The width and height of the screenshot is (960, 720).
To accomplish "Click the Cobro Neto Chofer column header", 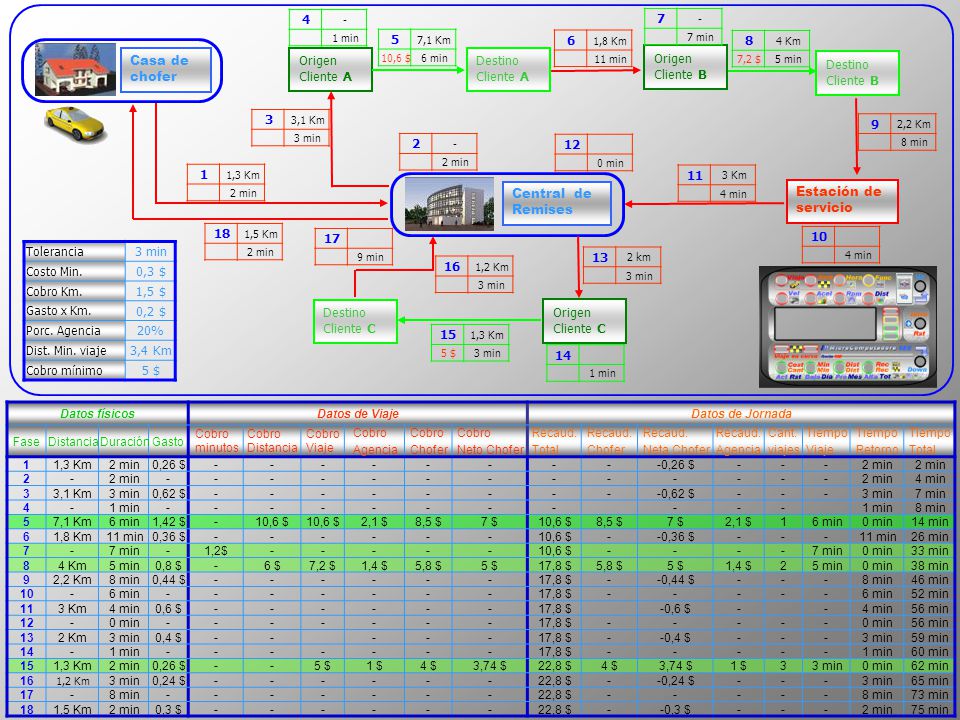I will tap(490, 441).
